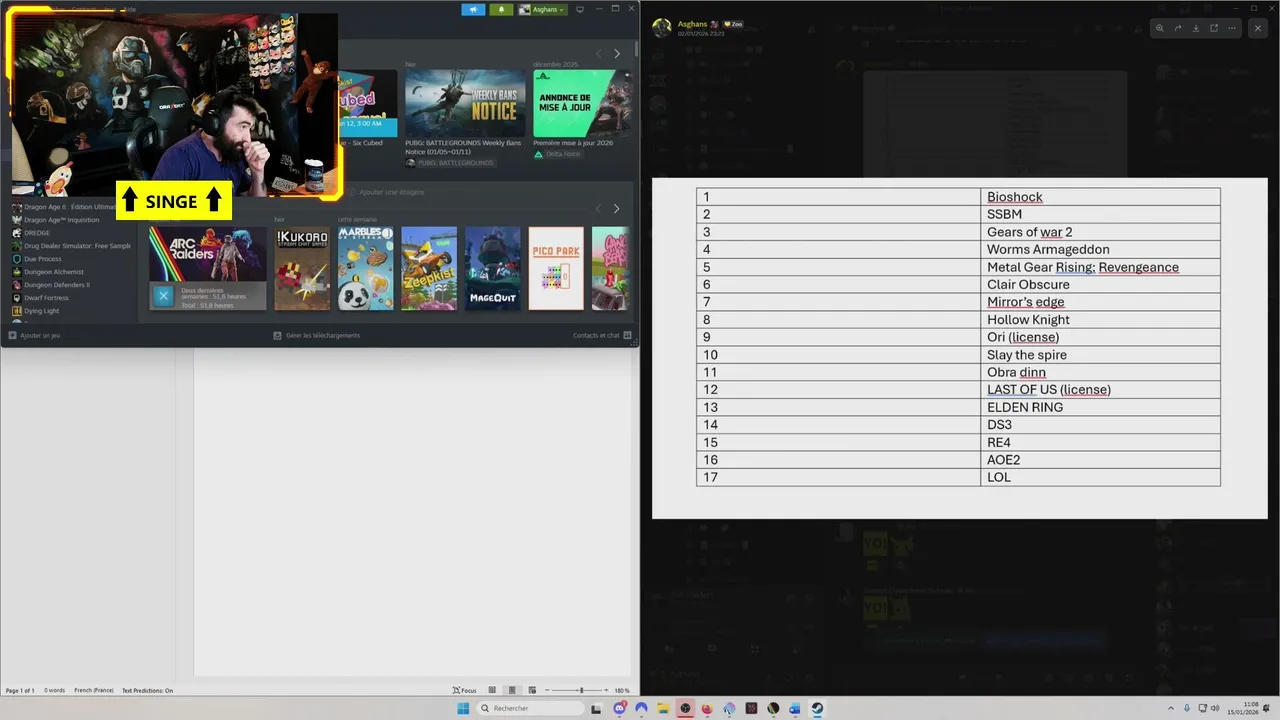Open Firefox from the Windows taskbar
This screenshot has width=1280, height=720.
coord(707,708)
